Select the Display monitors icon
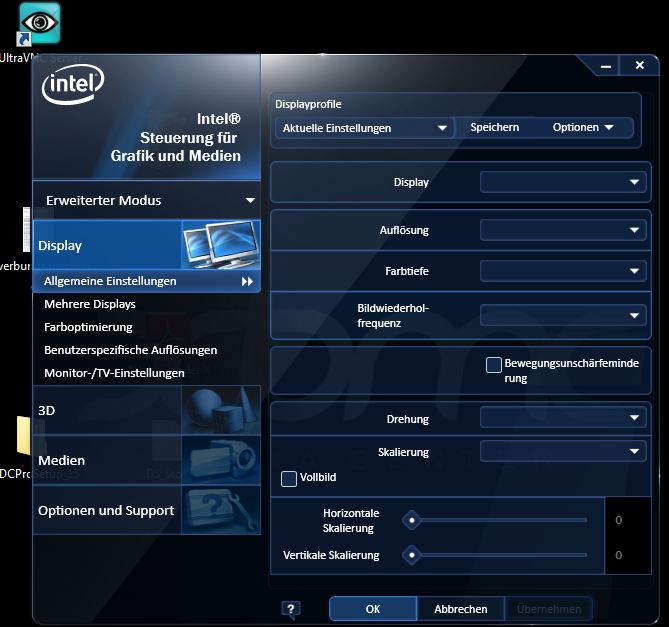The image size is (669, 627). point(221,244)
